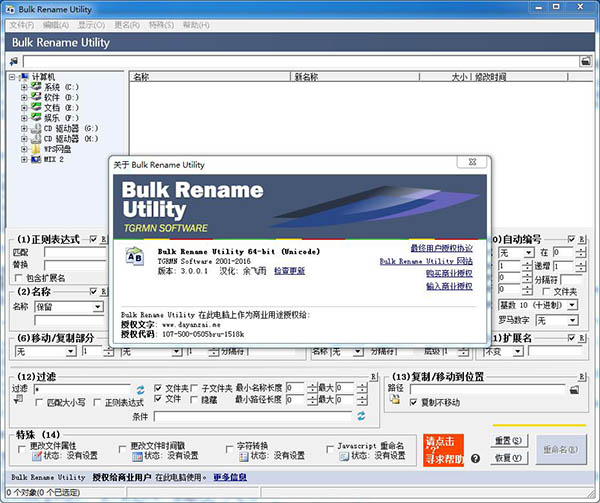Enable the 包含扩展名 checkbox
The width and height of the screenshot is (600, 503).
(x=18, y=278)
